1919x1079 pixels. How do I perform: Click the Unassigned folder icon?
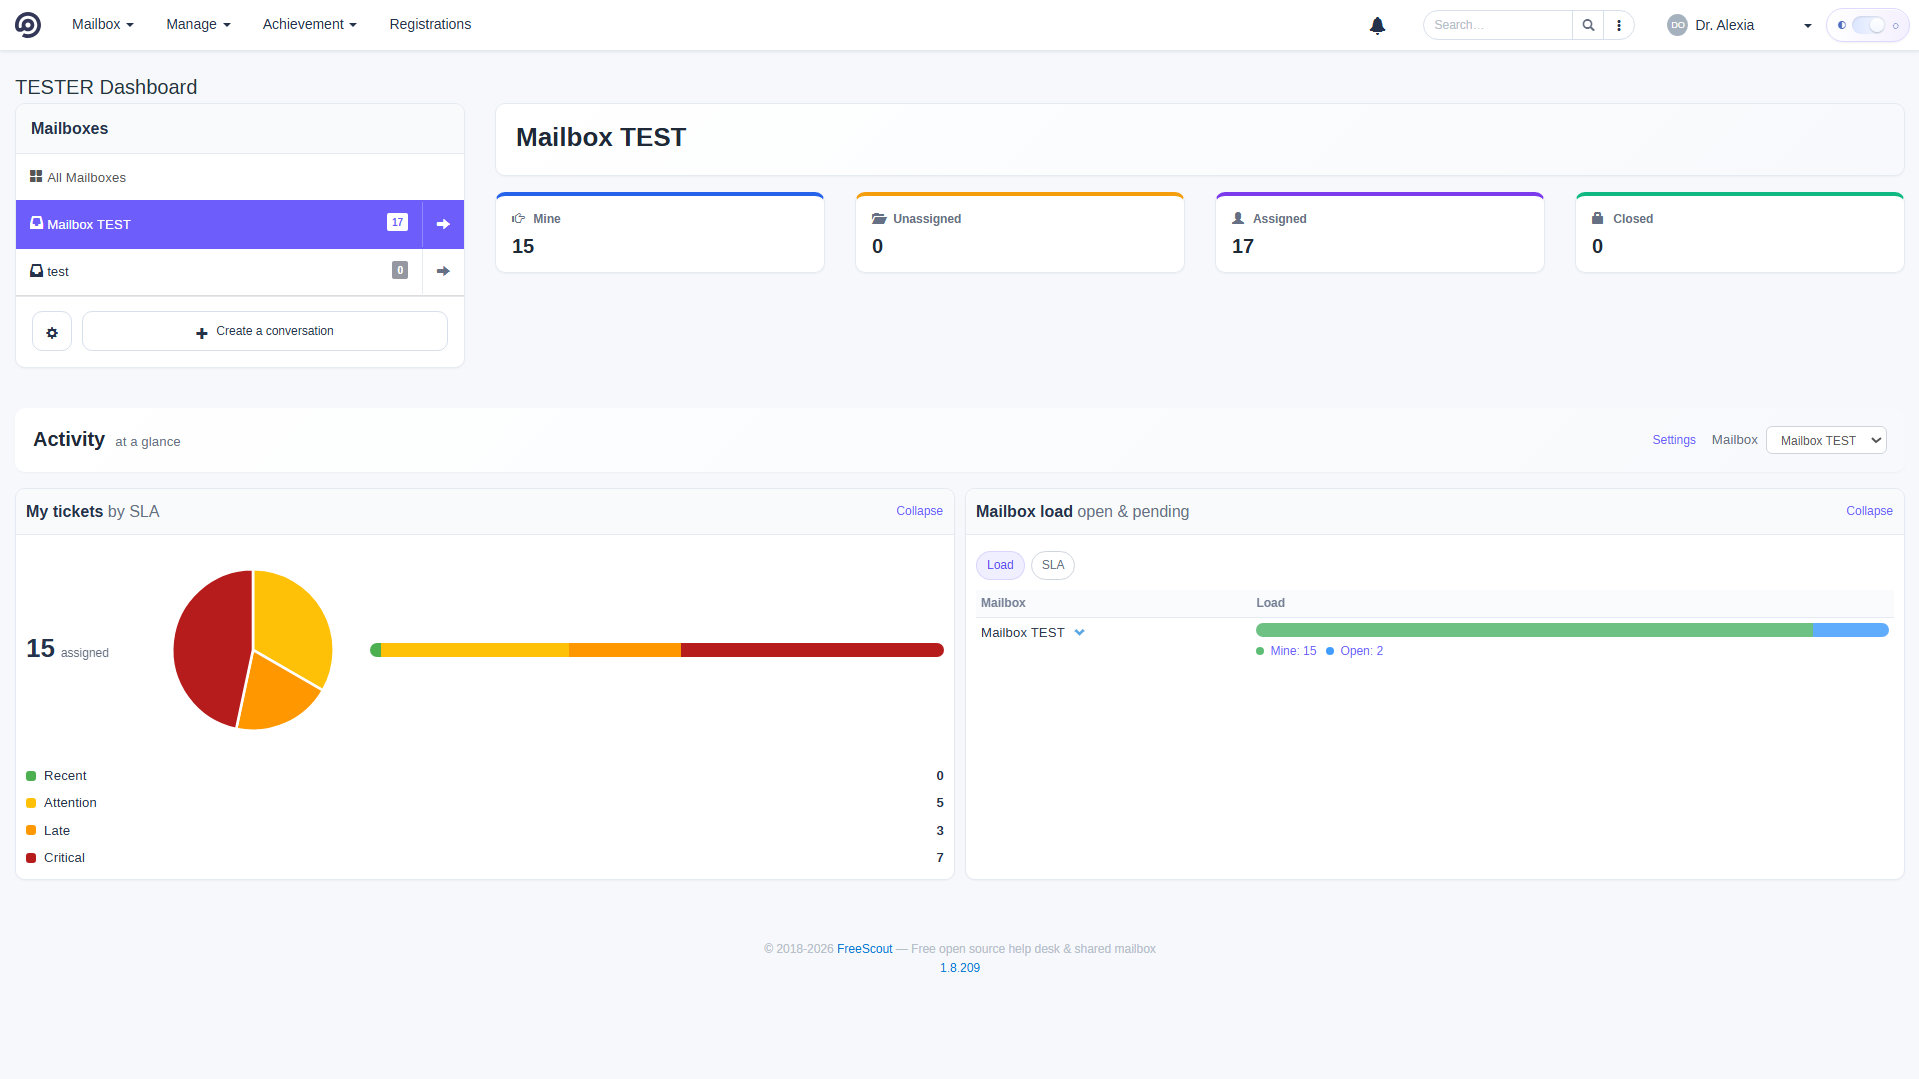coord(879,218)
